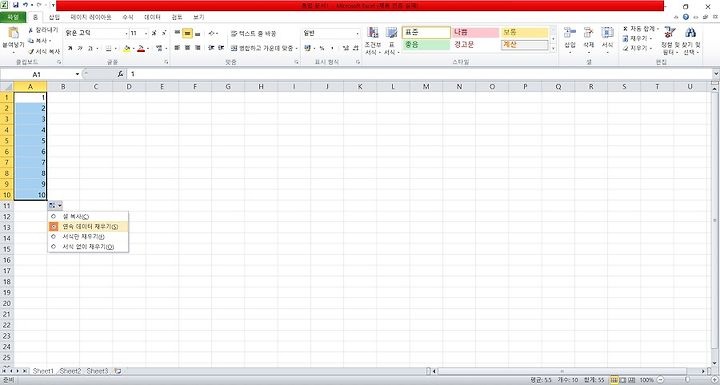This screenshot has height=385, width=720.
Task: Switch to Page Layout view in status bar
Action: (x=623, y=380)
